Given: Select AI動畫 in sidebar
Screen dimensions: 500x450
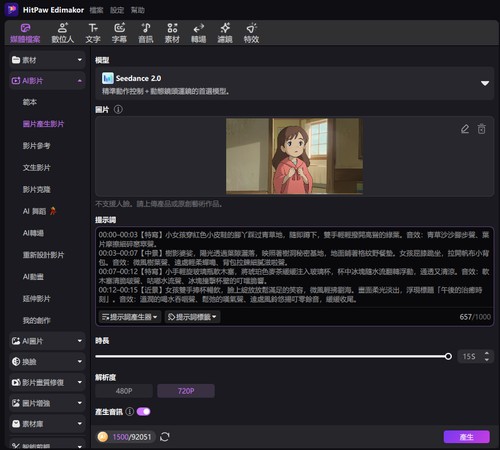Looking at the screenshot, I should [33, 277].
